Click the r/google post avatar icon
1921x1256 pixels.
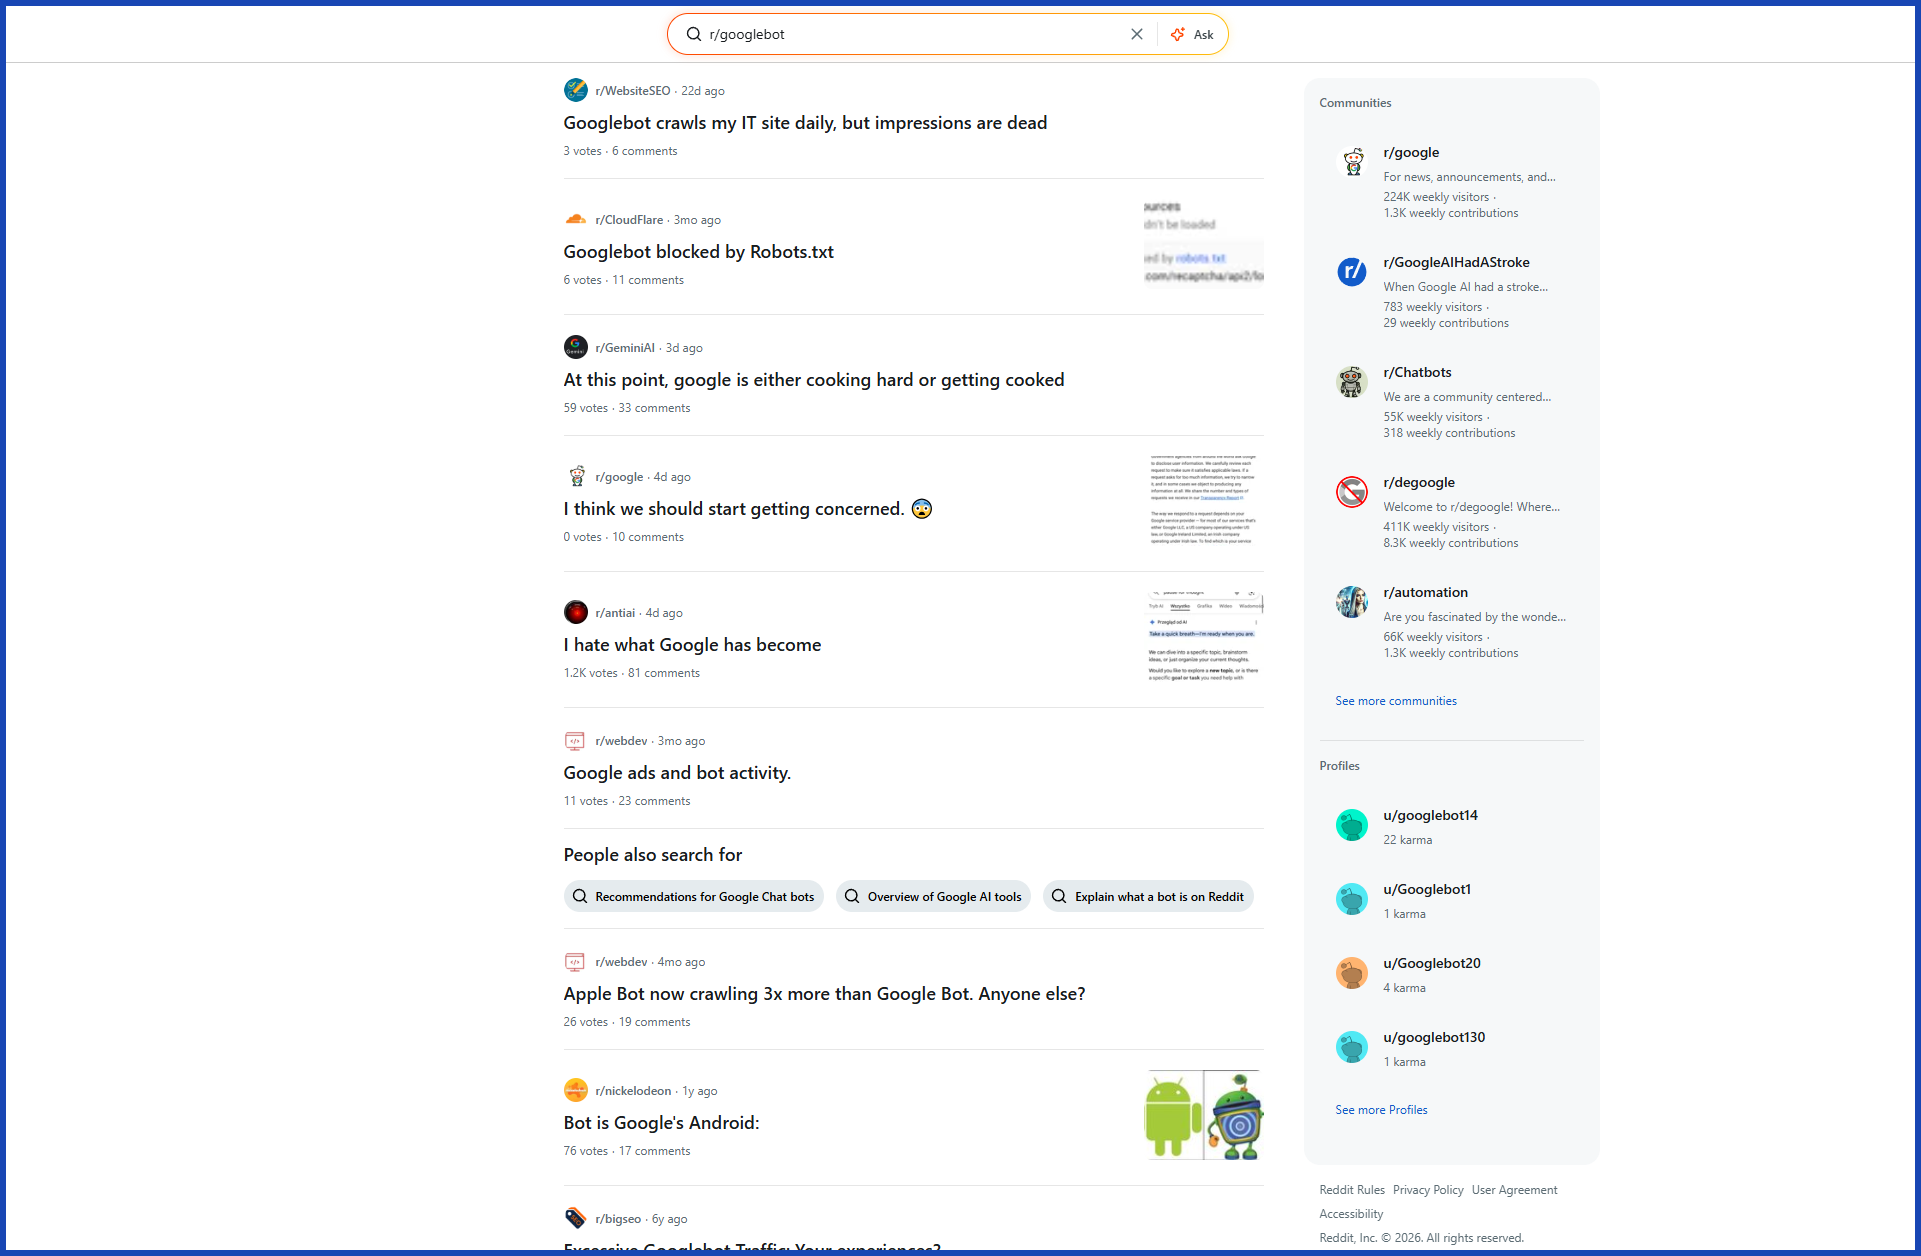click(576, 476)
